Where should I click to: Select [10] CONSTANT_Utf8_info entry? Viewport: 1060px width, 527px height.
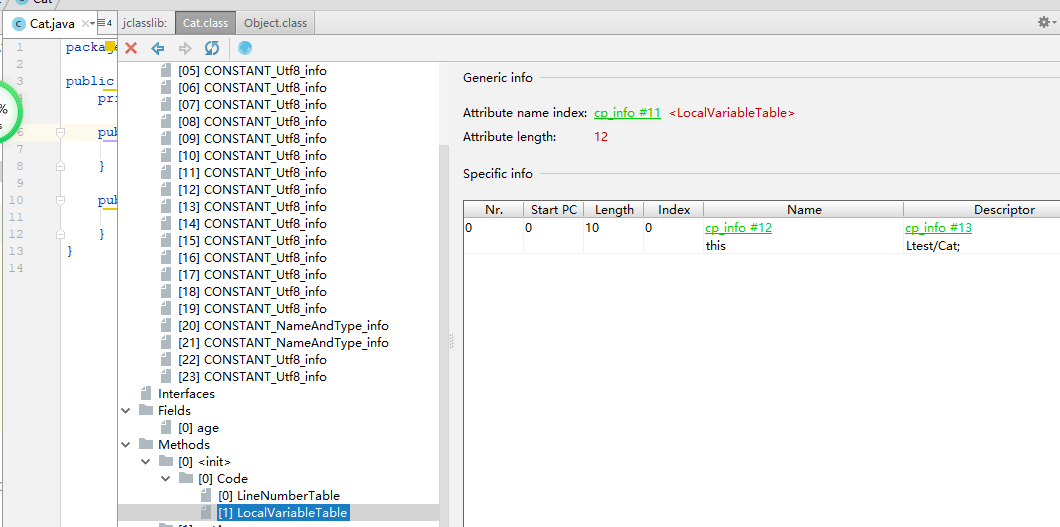252,155
